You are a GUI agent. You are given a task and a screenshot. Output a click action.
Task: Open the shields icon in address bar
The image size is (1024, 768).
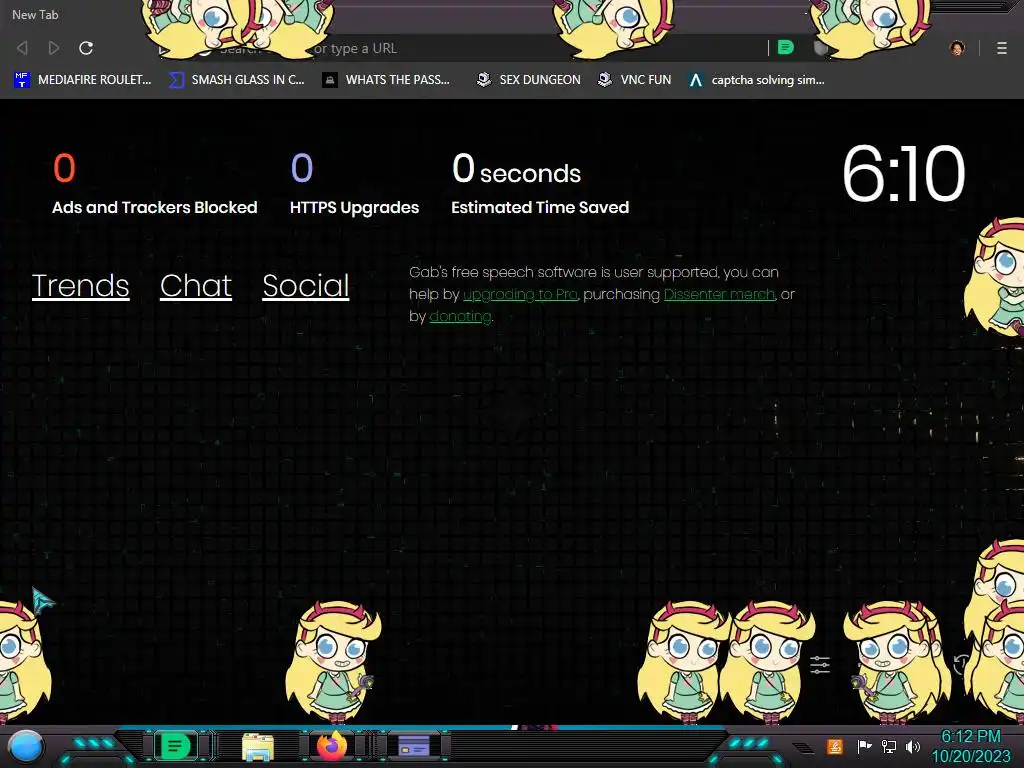(821, 48)
